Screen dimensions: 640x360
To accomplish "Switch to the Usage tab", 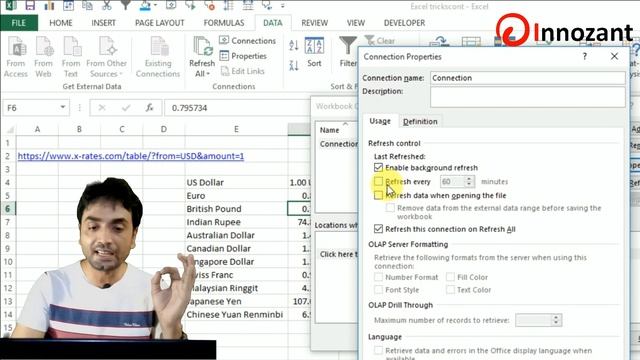I will 380,121.
